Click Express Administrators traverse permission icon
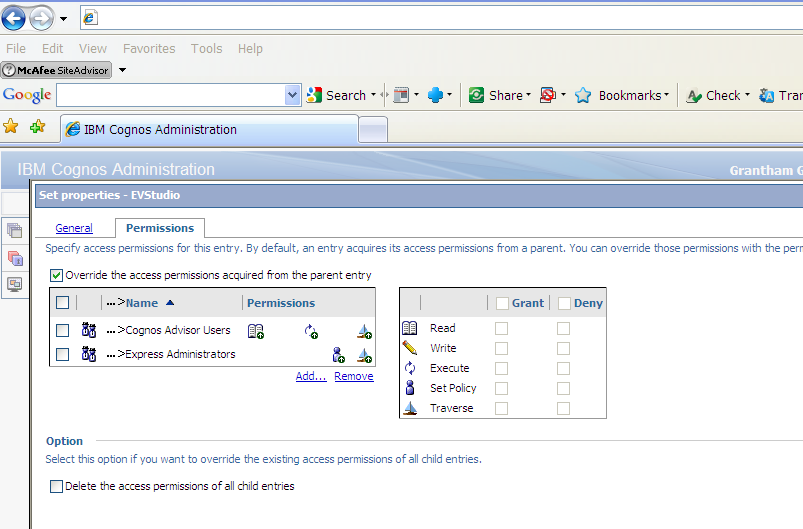 [365, 355]
